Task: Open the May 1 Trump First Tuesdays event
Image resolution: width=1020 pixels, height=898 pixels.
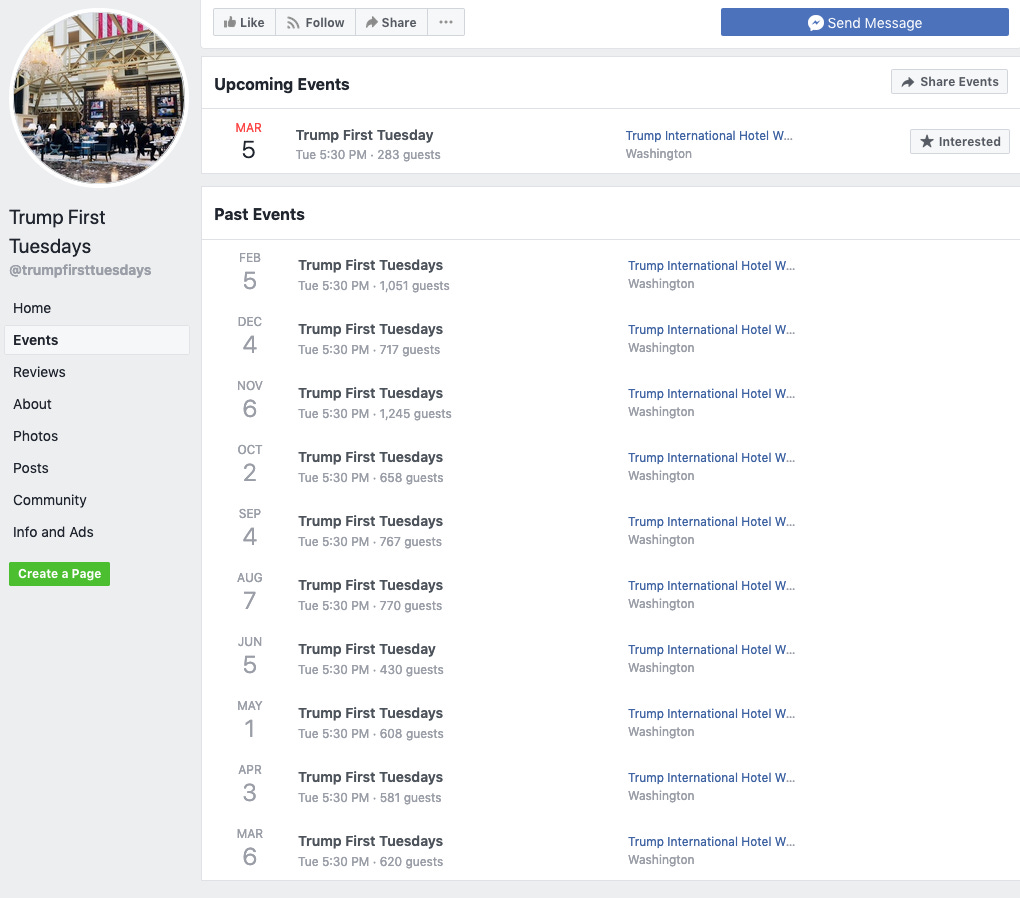Action: tap(370, 713)
